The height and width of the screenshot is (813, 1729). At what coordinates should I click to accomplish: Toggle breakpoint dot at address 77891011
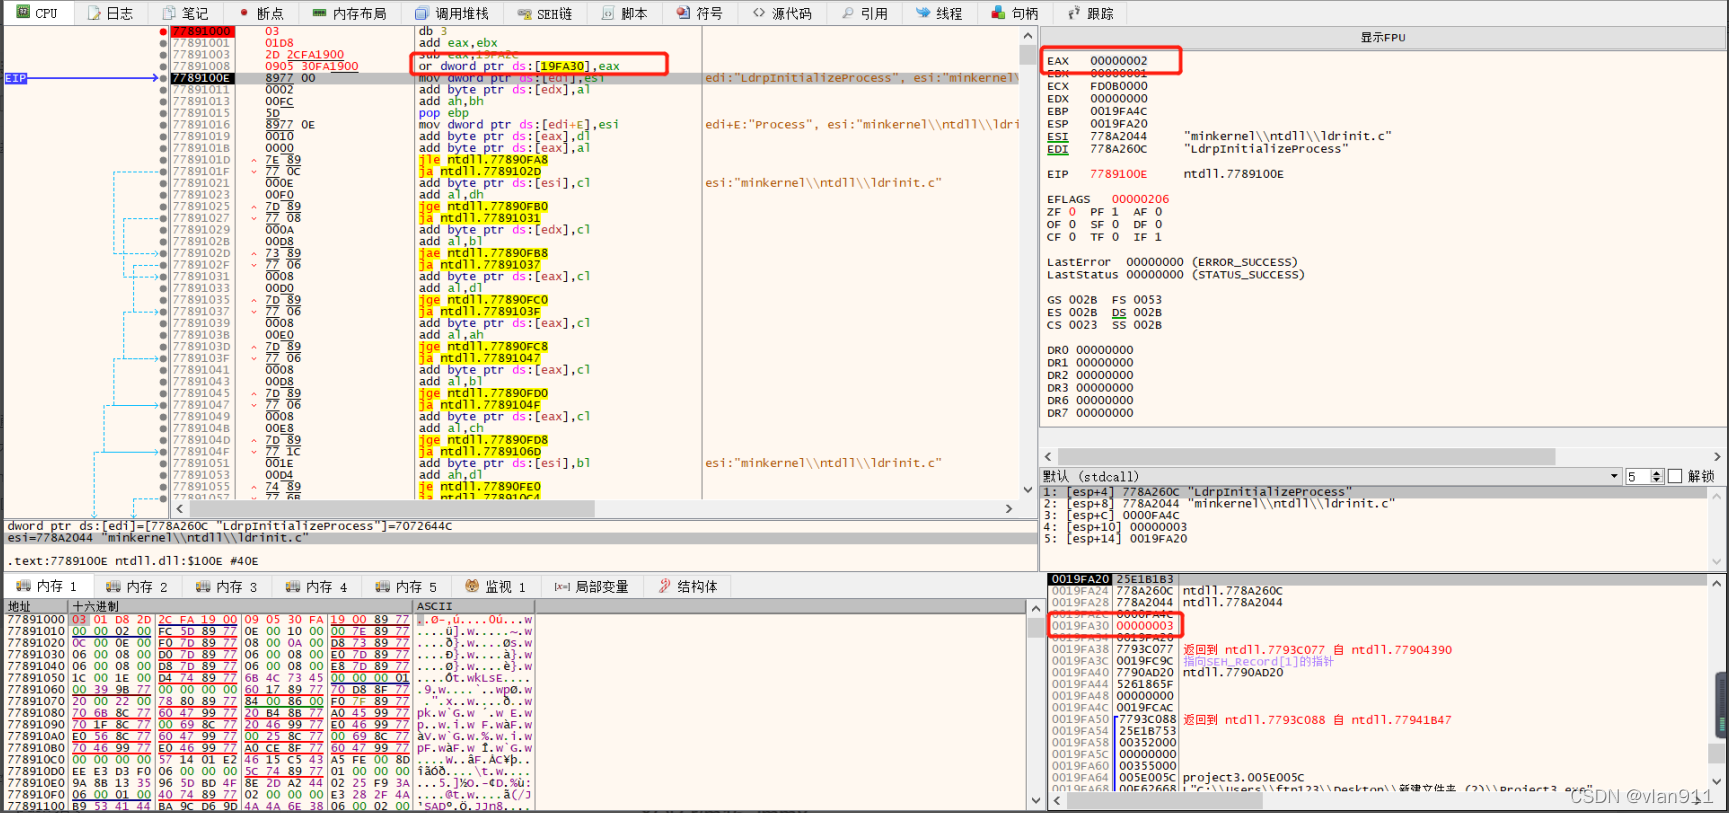pyautogui.click(x=163, y=90)
